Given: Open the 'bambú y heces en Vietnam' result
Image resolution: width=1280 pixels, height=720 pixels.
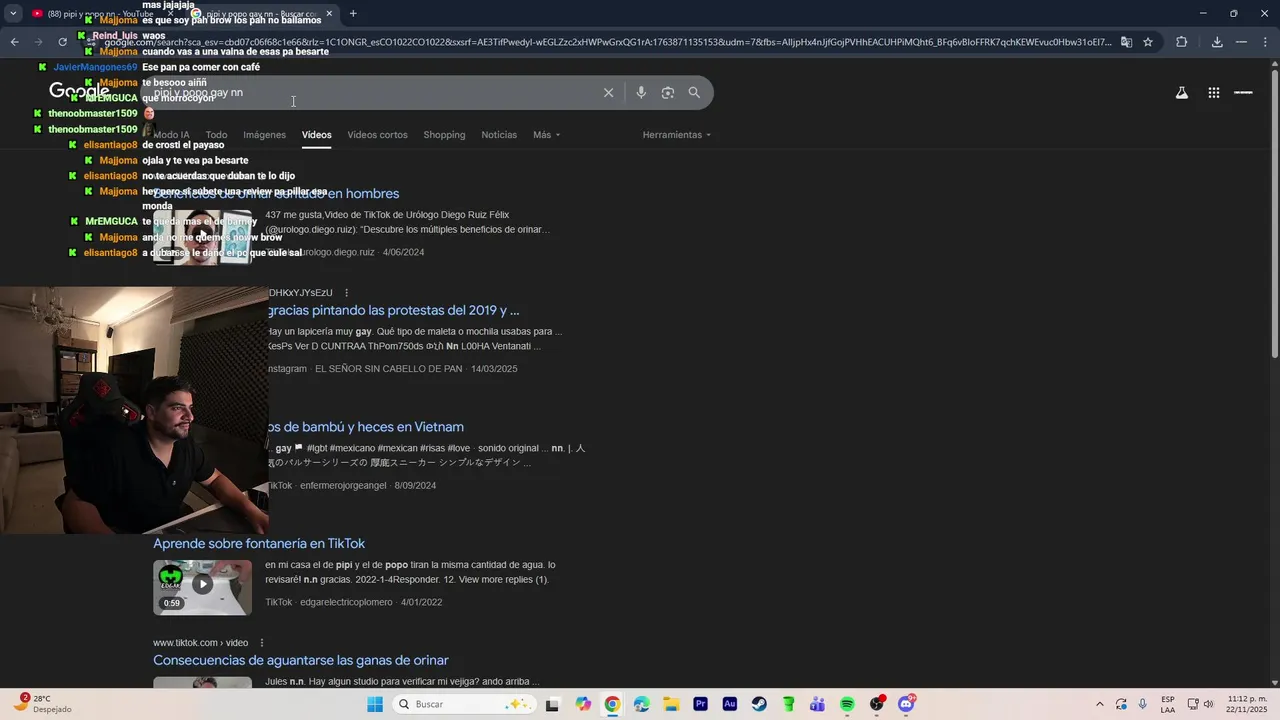Looking at the screenshot, I should click(x=366, y=427).
